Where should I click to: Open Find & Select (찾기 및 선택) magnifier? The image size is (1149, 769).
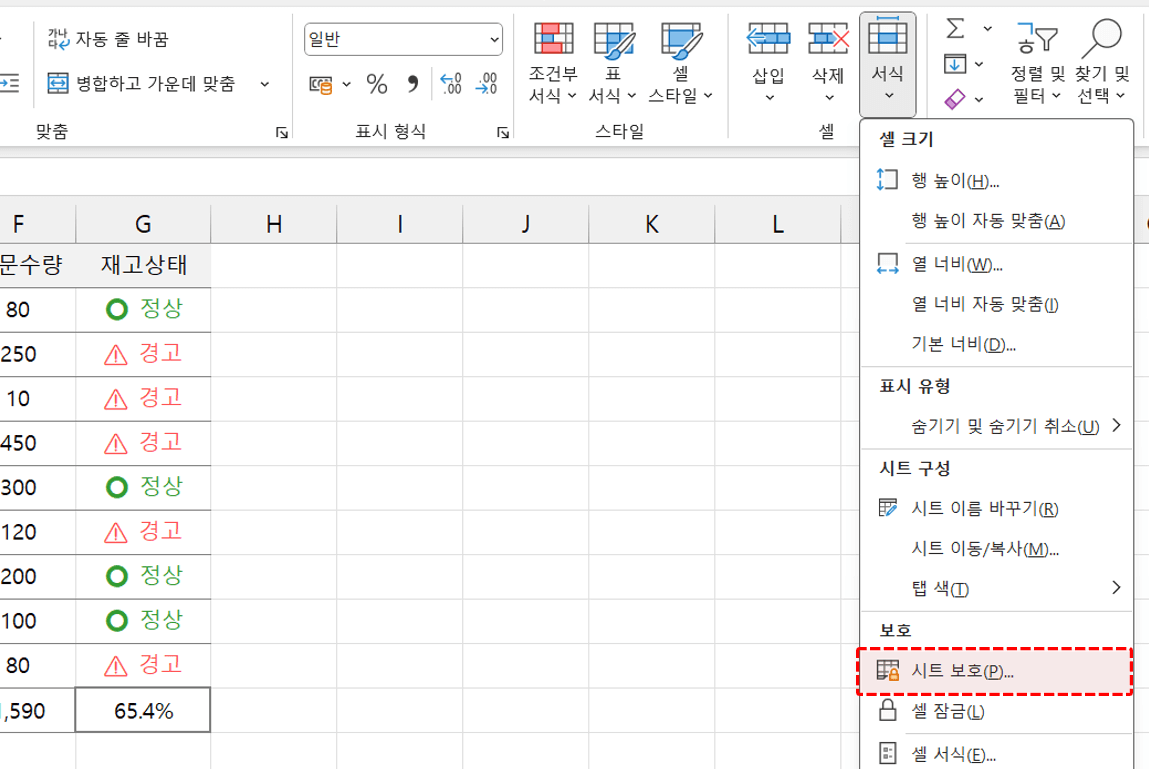[1102, 40]
